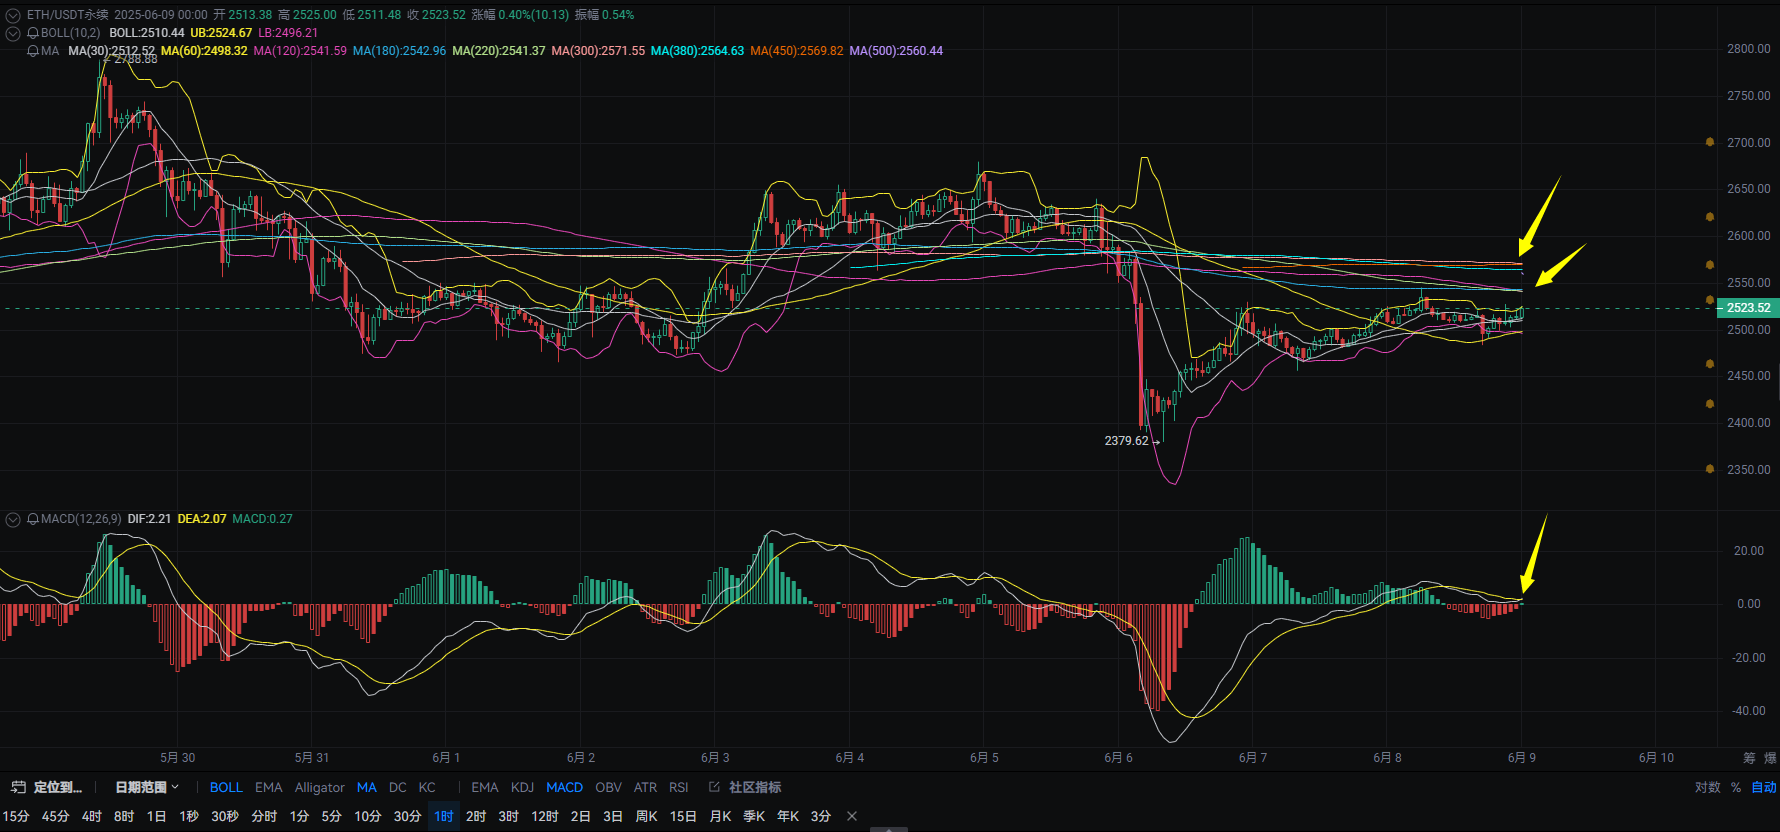Click the 筹 chip distribution icon
This screenshot has width=1780, height=832.
click(1749, 758)
